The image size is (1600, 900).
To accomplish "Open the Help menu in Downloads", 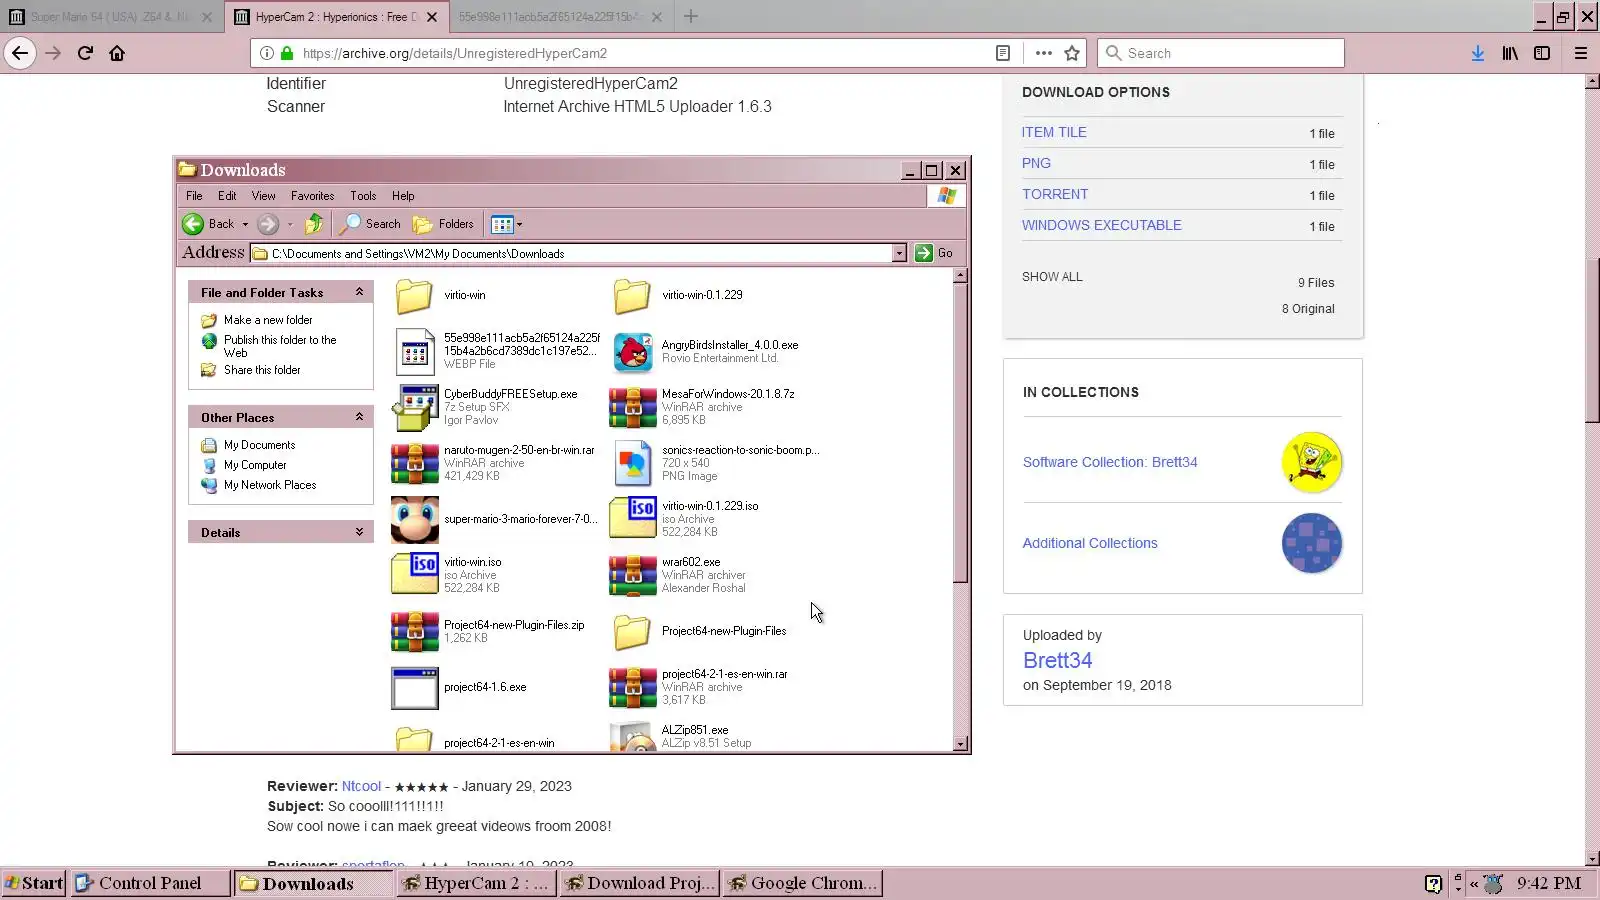I will pyautogui.click(x=403, y=196).
